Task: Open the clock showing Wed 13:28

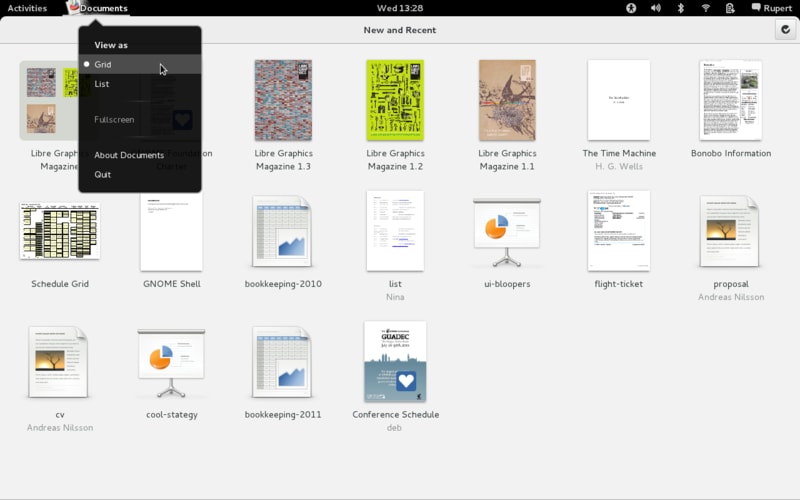Action: point(399,8)
